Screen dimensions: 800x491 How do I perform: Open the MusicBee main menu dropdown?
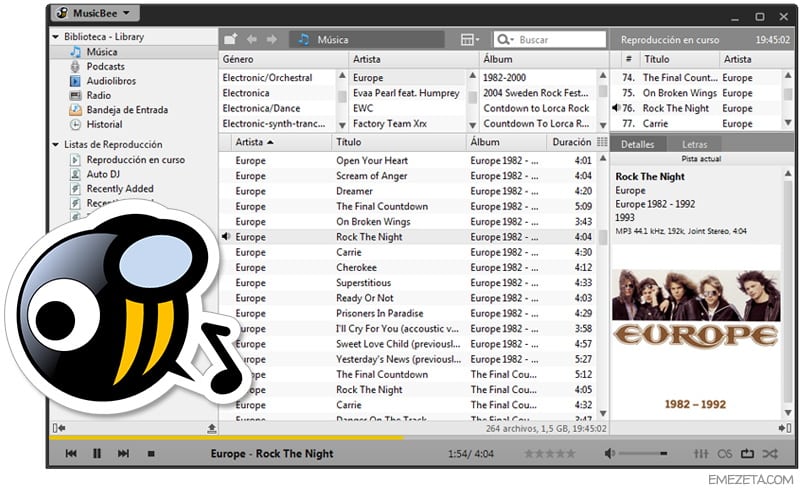[x=95, y=13]
